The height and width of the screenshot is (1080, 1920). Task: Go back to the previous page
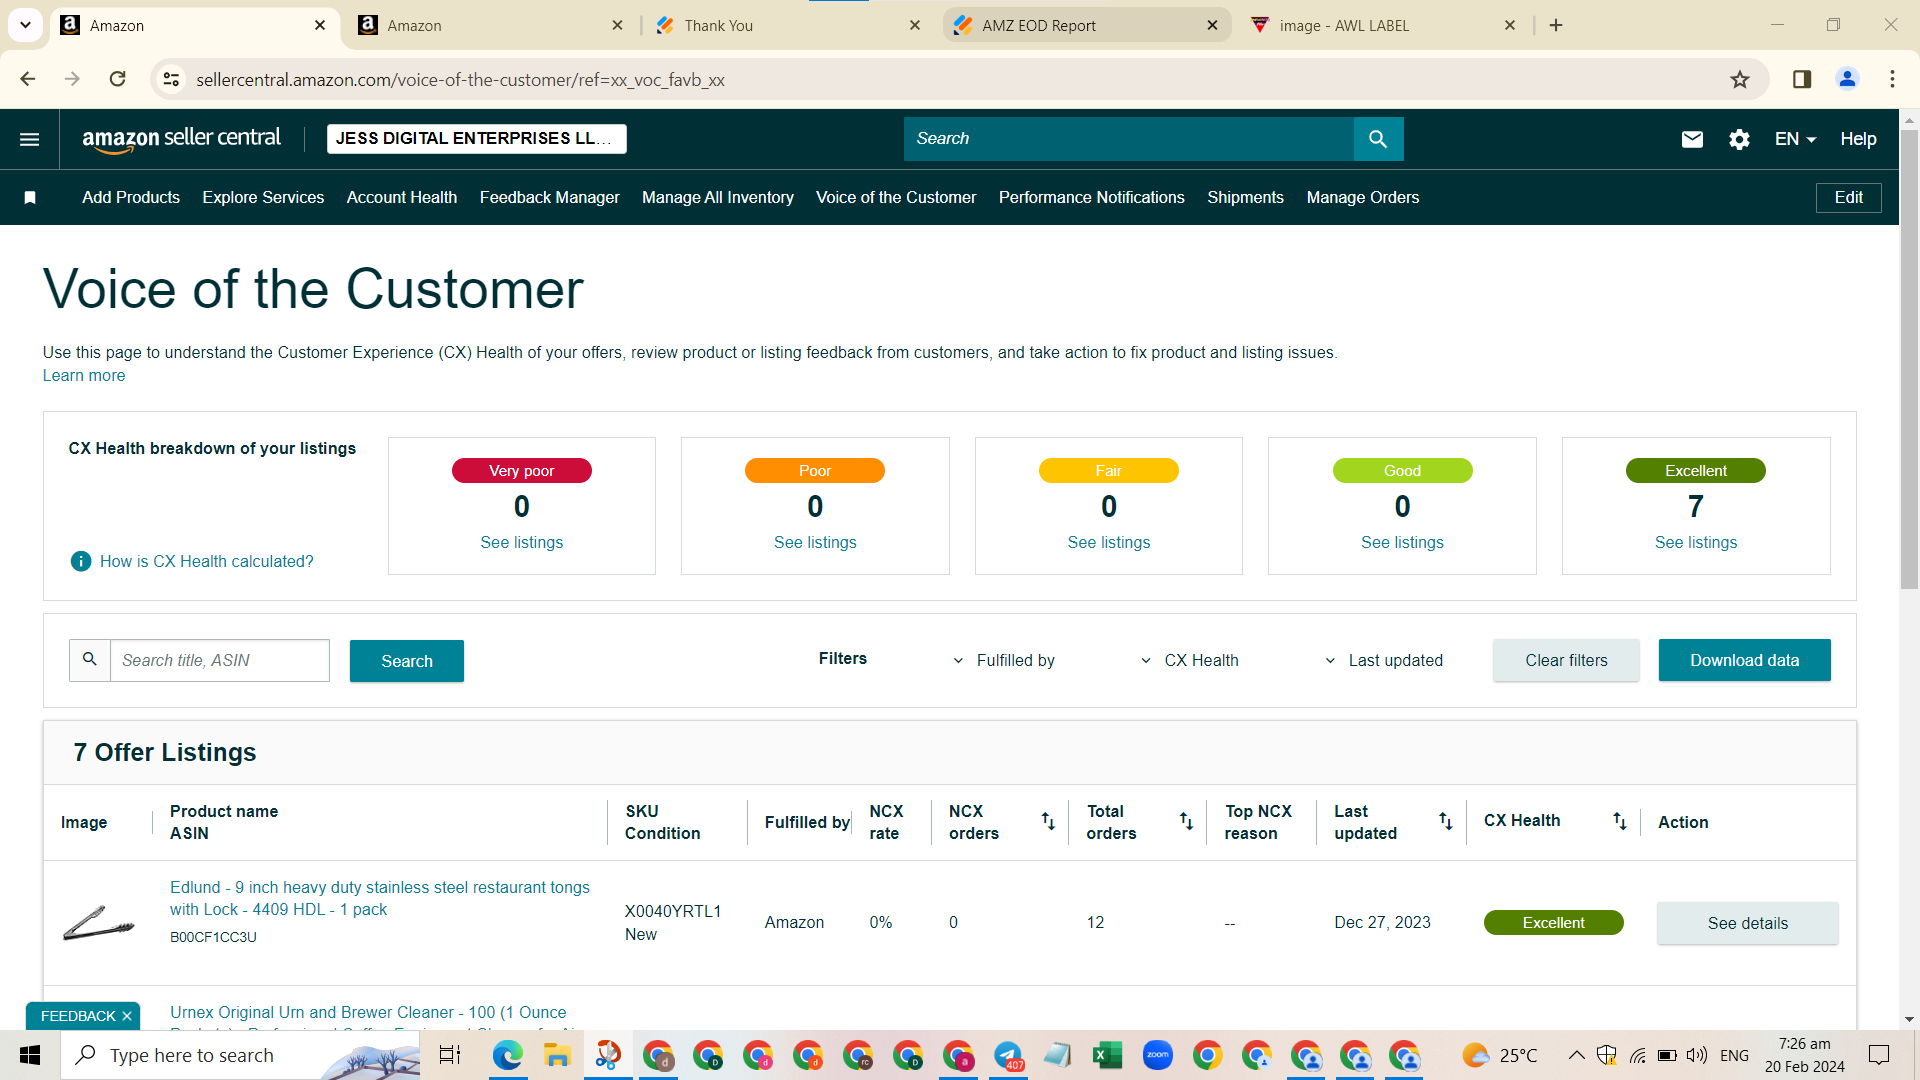click(x=28, y=79)
